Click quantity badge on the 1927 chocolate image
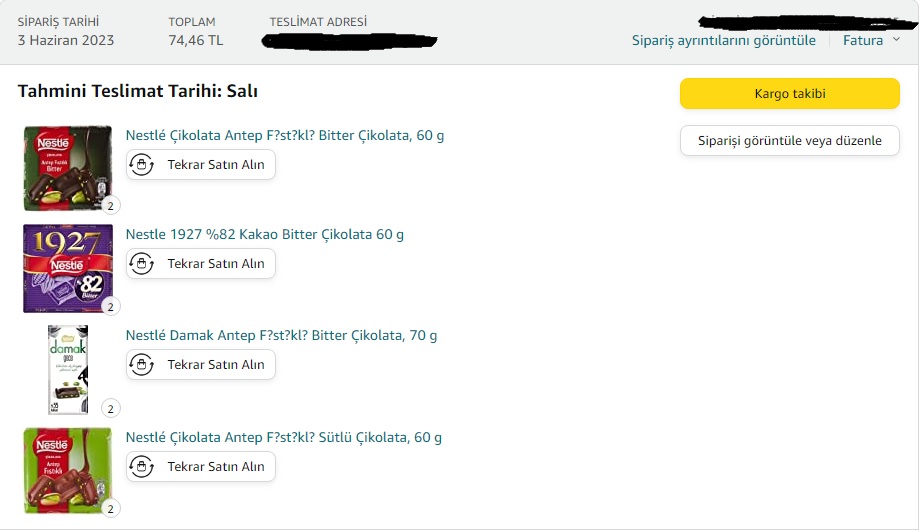The image size is (921, 530). [x=110, y=306]
